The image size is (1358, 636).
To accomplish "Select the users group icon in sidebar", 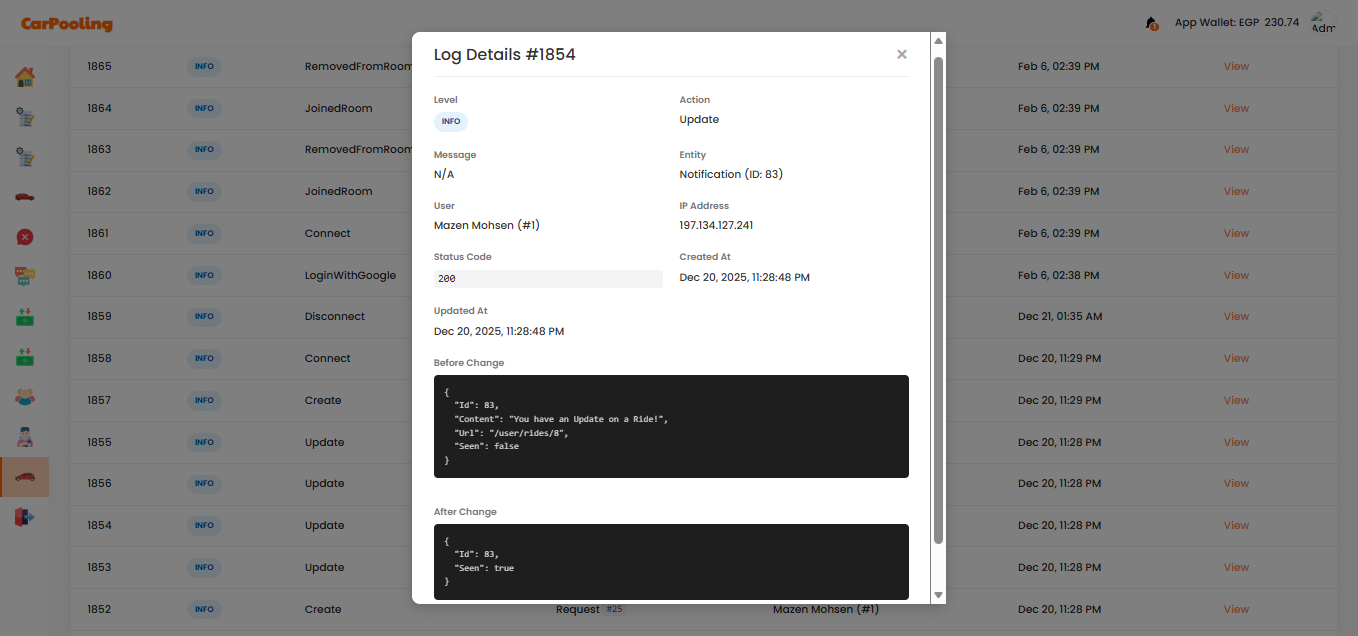I will pos(25,396).
